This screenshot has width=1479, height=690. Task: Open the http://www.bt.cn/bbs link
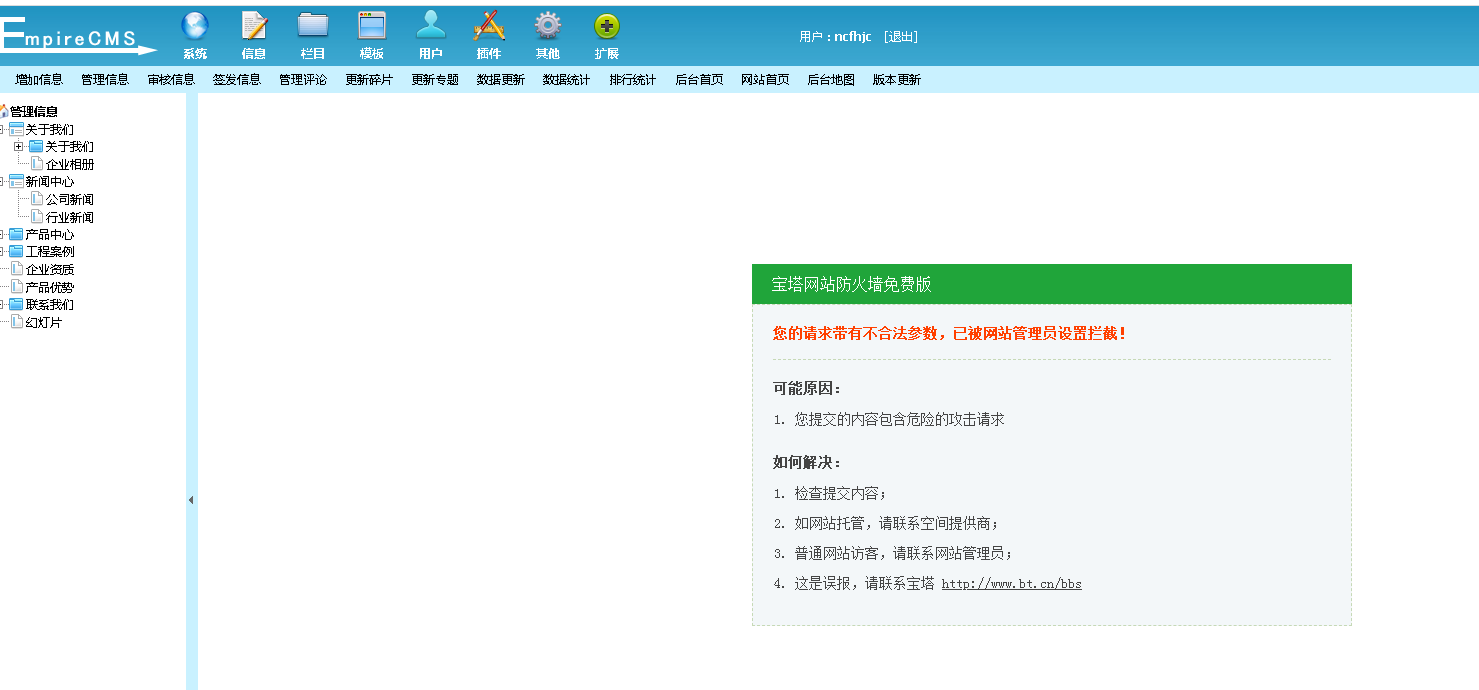click(1011, 584)
